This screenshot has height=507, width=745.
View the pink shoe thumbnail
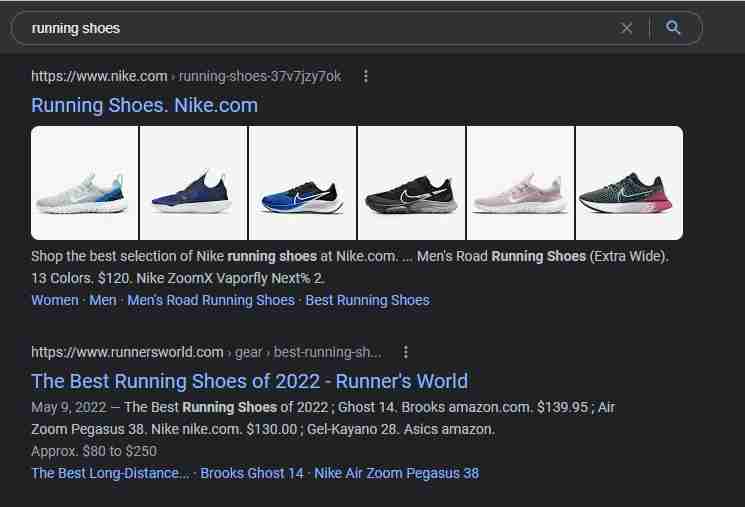(x=520, y=183)
